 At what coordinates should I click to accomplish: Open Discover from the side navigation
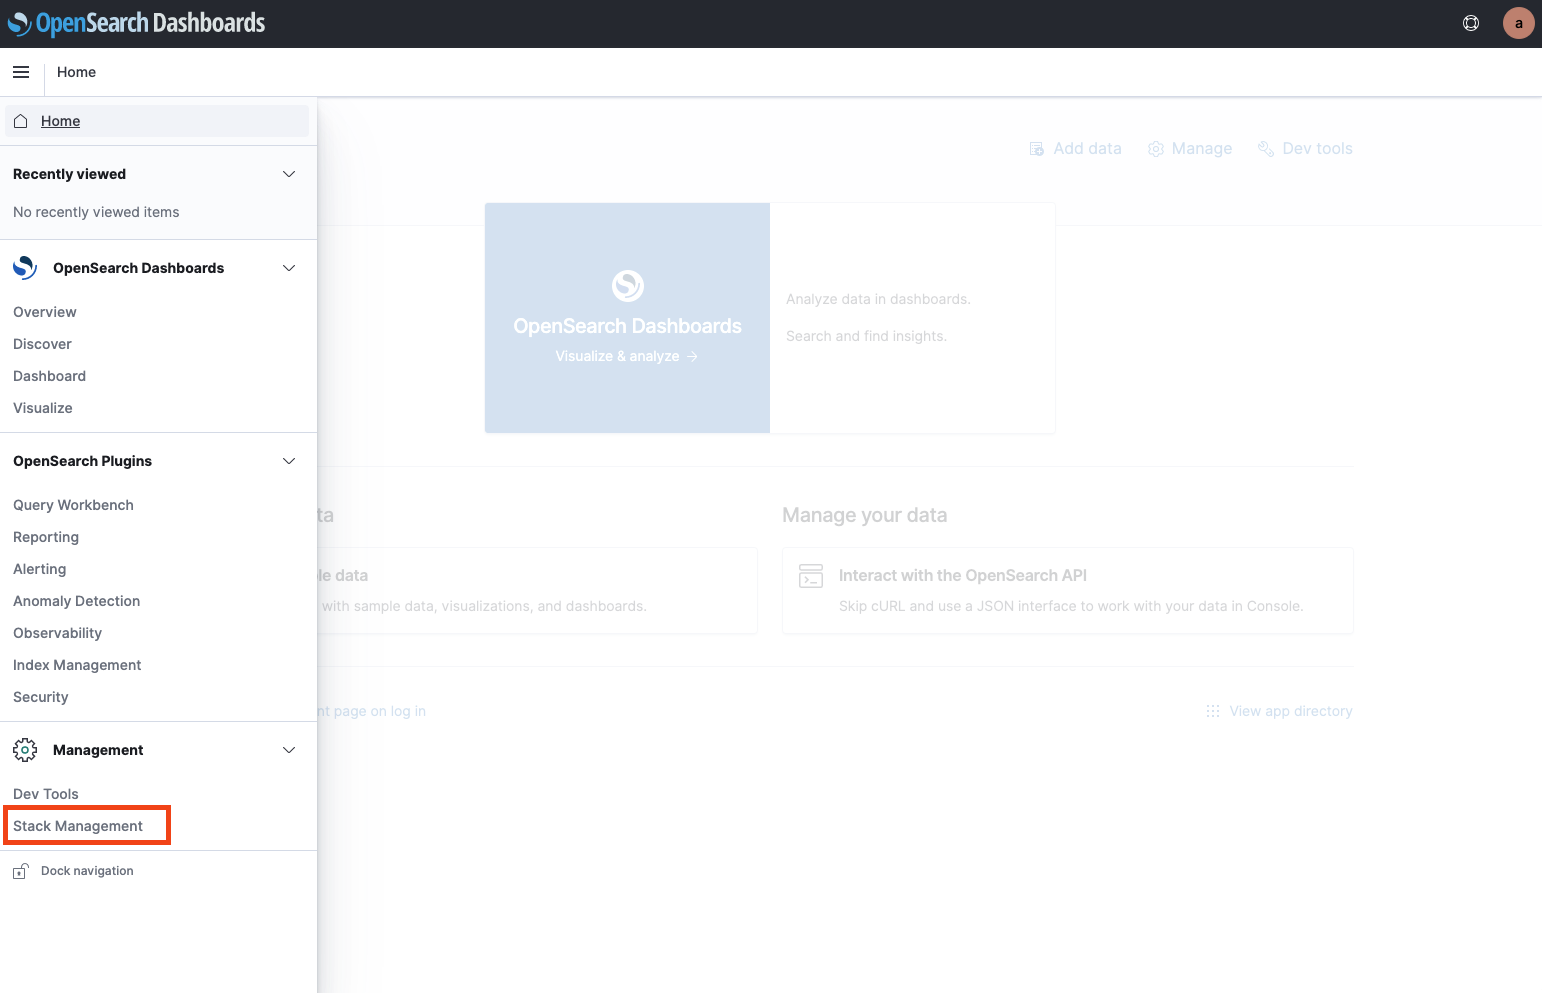(42, 344)
